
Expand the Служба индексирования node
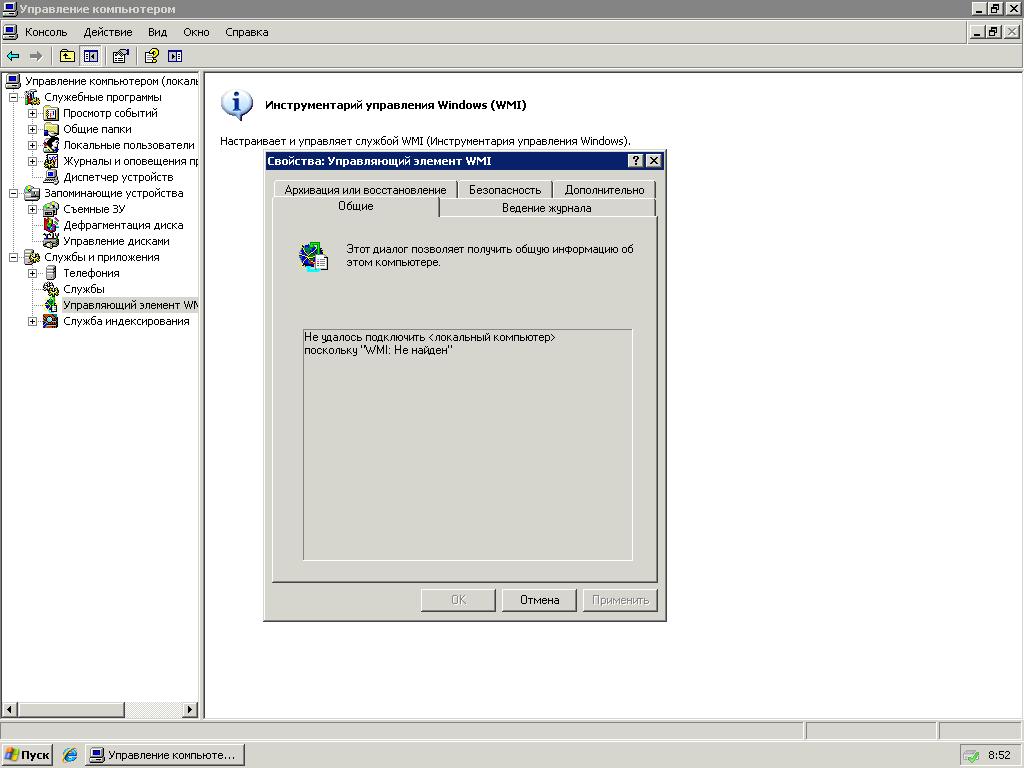click(32, 321)
